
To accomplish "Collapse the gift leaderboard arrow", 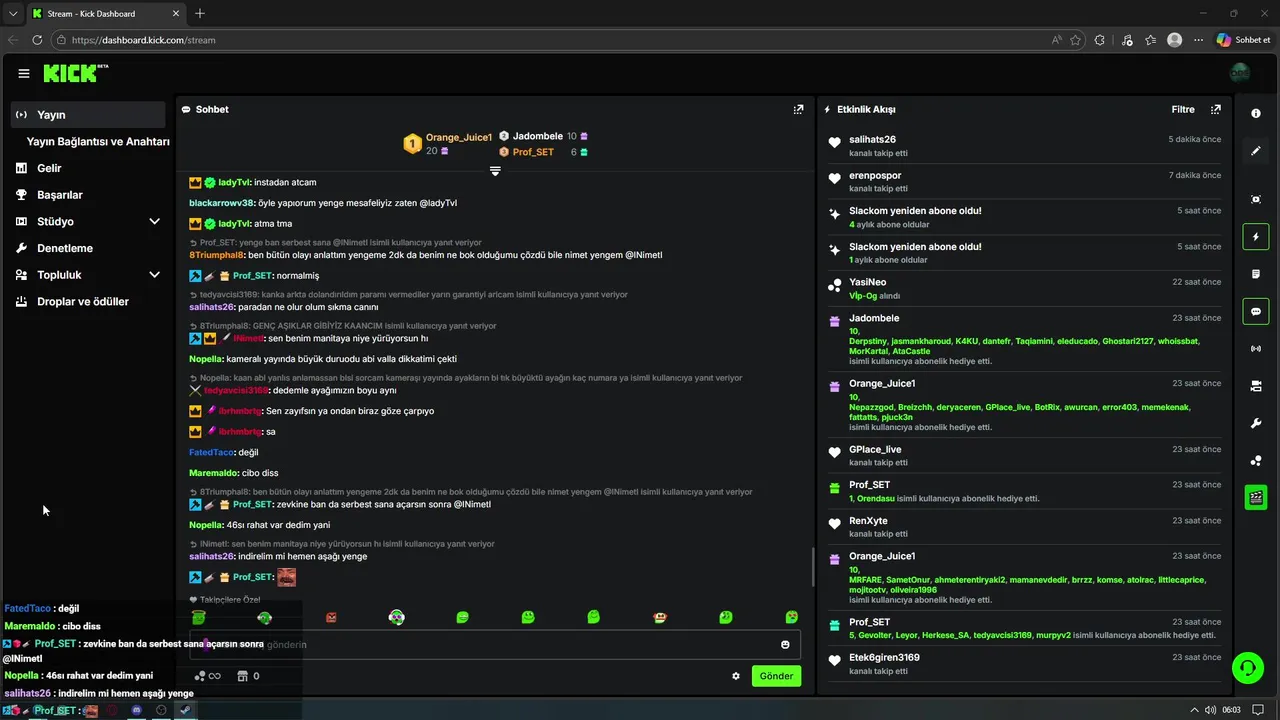I will [495, 171].
